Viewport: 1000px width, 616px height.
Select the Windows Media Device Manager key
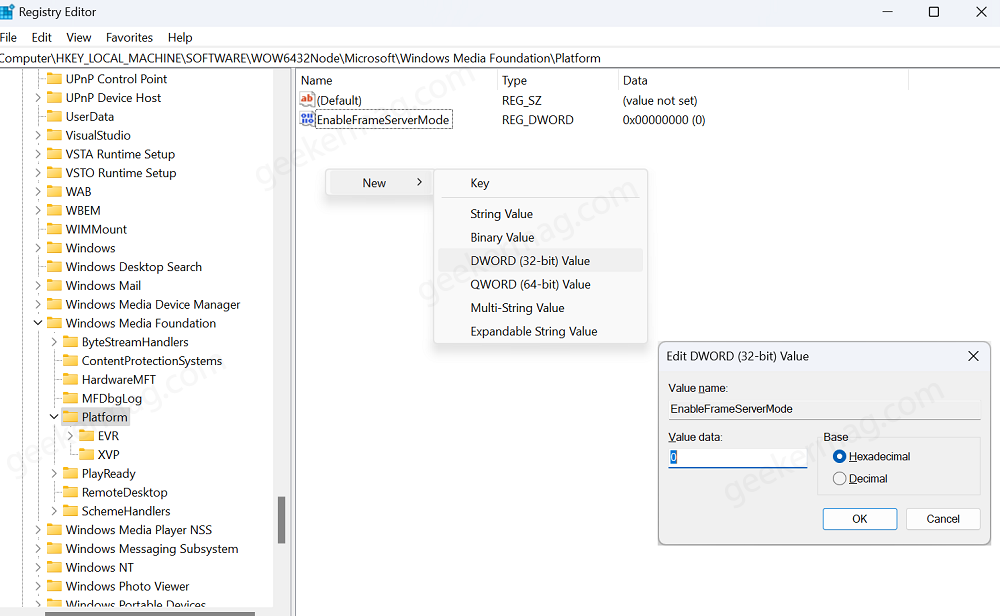coord(153,304)
